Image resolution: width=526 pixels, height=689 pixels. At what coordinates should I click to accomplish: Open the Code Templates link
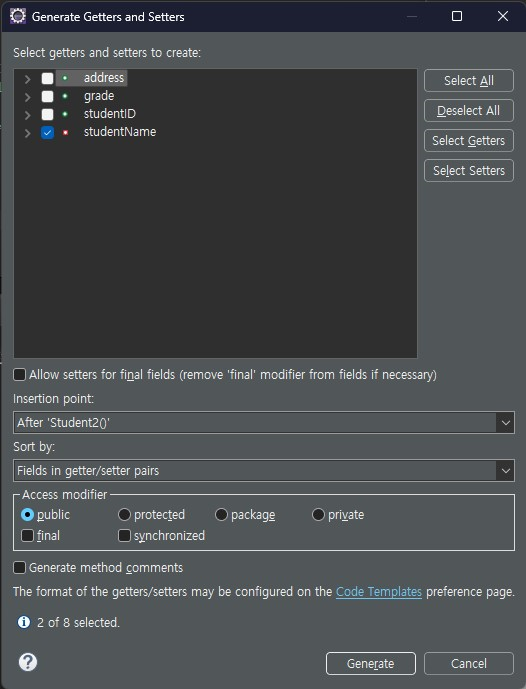(379, 591)
